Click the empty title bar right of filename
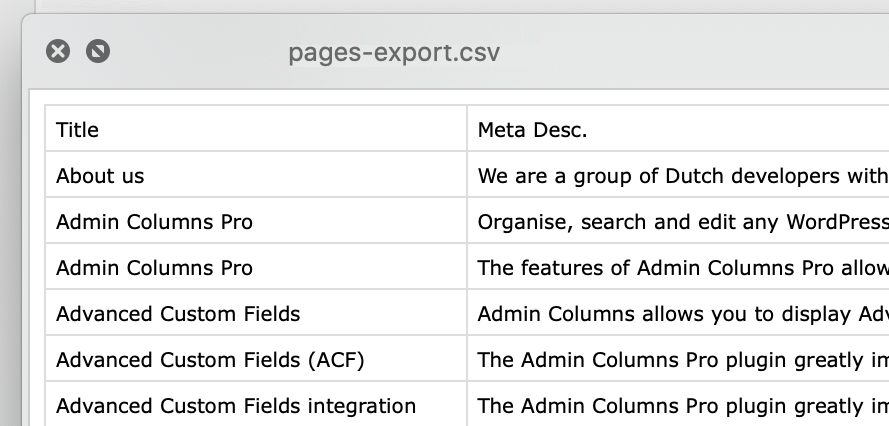This screenshot has width=889, height=426. [700, 51]
